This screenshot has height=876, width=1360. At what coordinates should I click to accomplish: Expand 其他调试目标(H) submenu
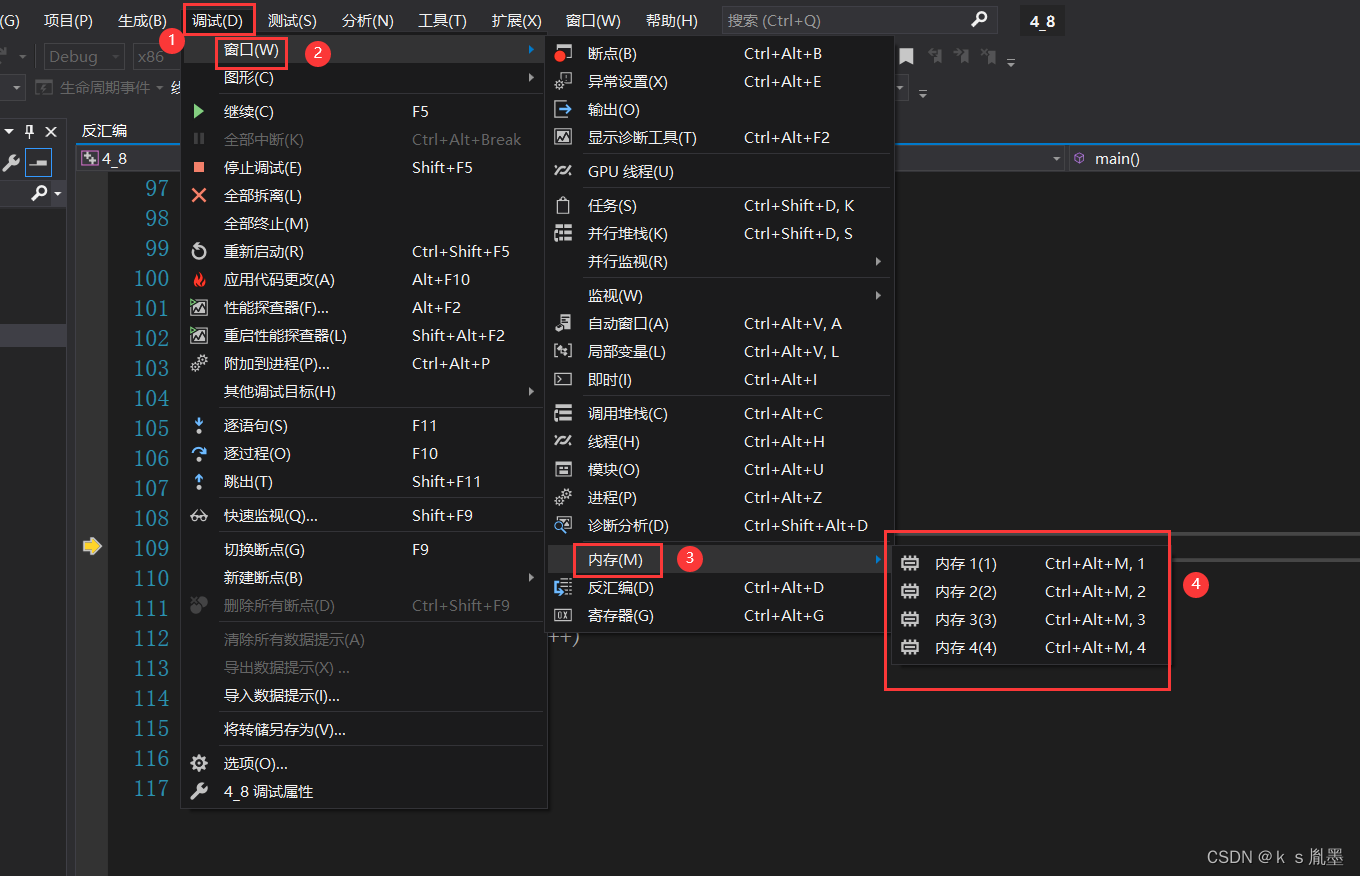(363, 392)
